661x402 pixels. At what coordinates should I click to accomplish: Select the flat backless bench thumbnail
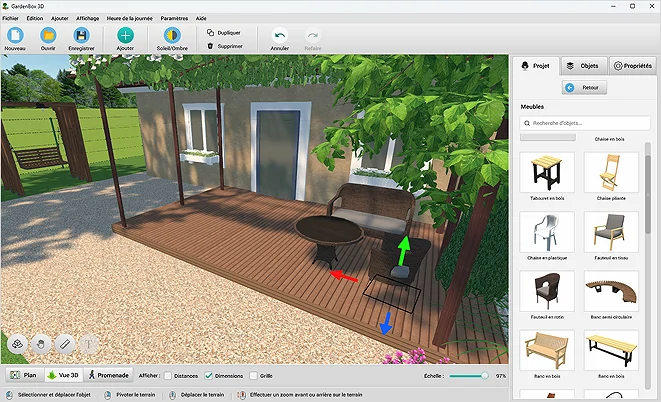611,350
